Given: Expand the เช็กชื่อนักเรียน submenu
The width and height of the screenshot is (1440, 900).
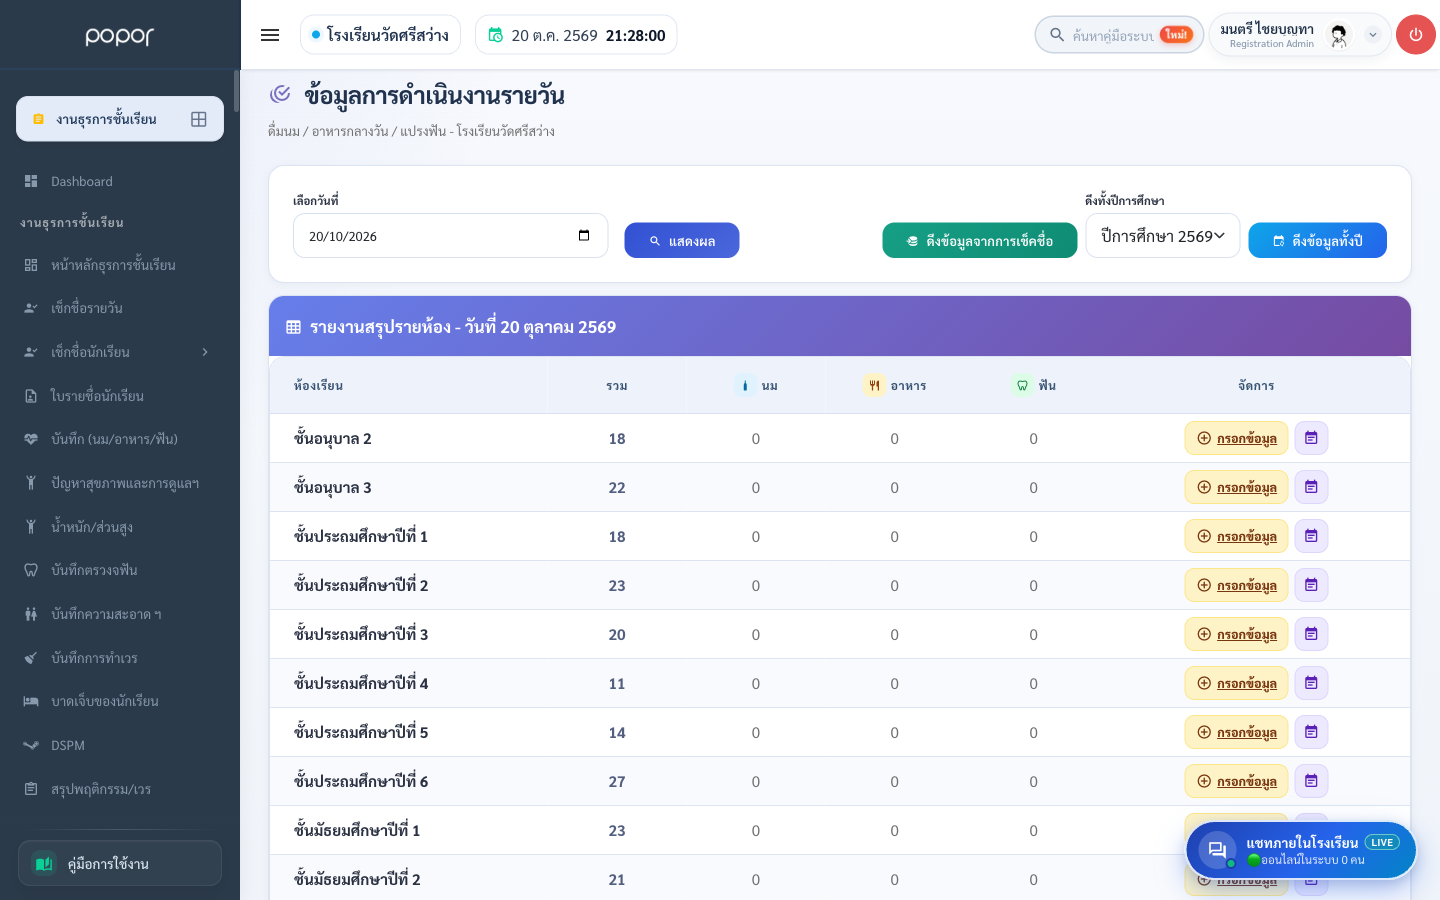Looking at the screenshot, I should (x=205, y=352).
